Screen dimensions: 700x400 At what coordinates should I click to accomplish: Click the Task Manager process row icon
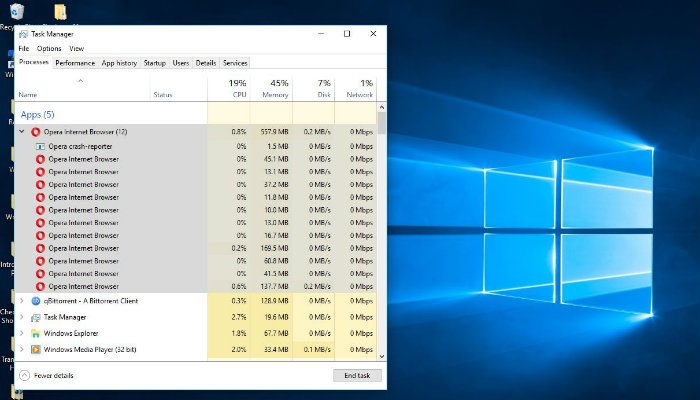[x=36, y=317]
